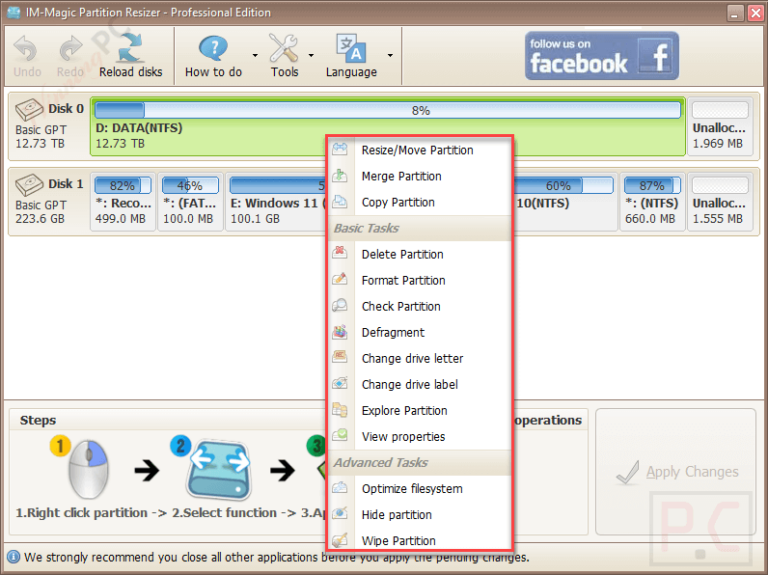The width and height of the screenshot is (768, 575).
Task: Select Disk 1 unallocated 1.555 MB space
Action: [720, 201]
